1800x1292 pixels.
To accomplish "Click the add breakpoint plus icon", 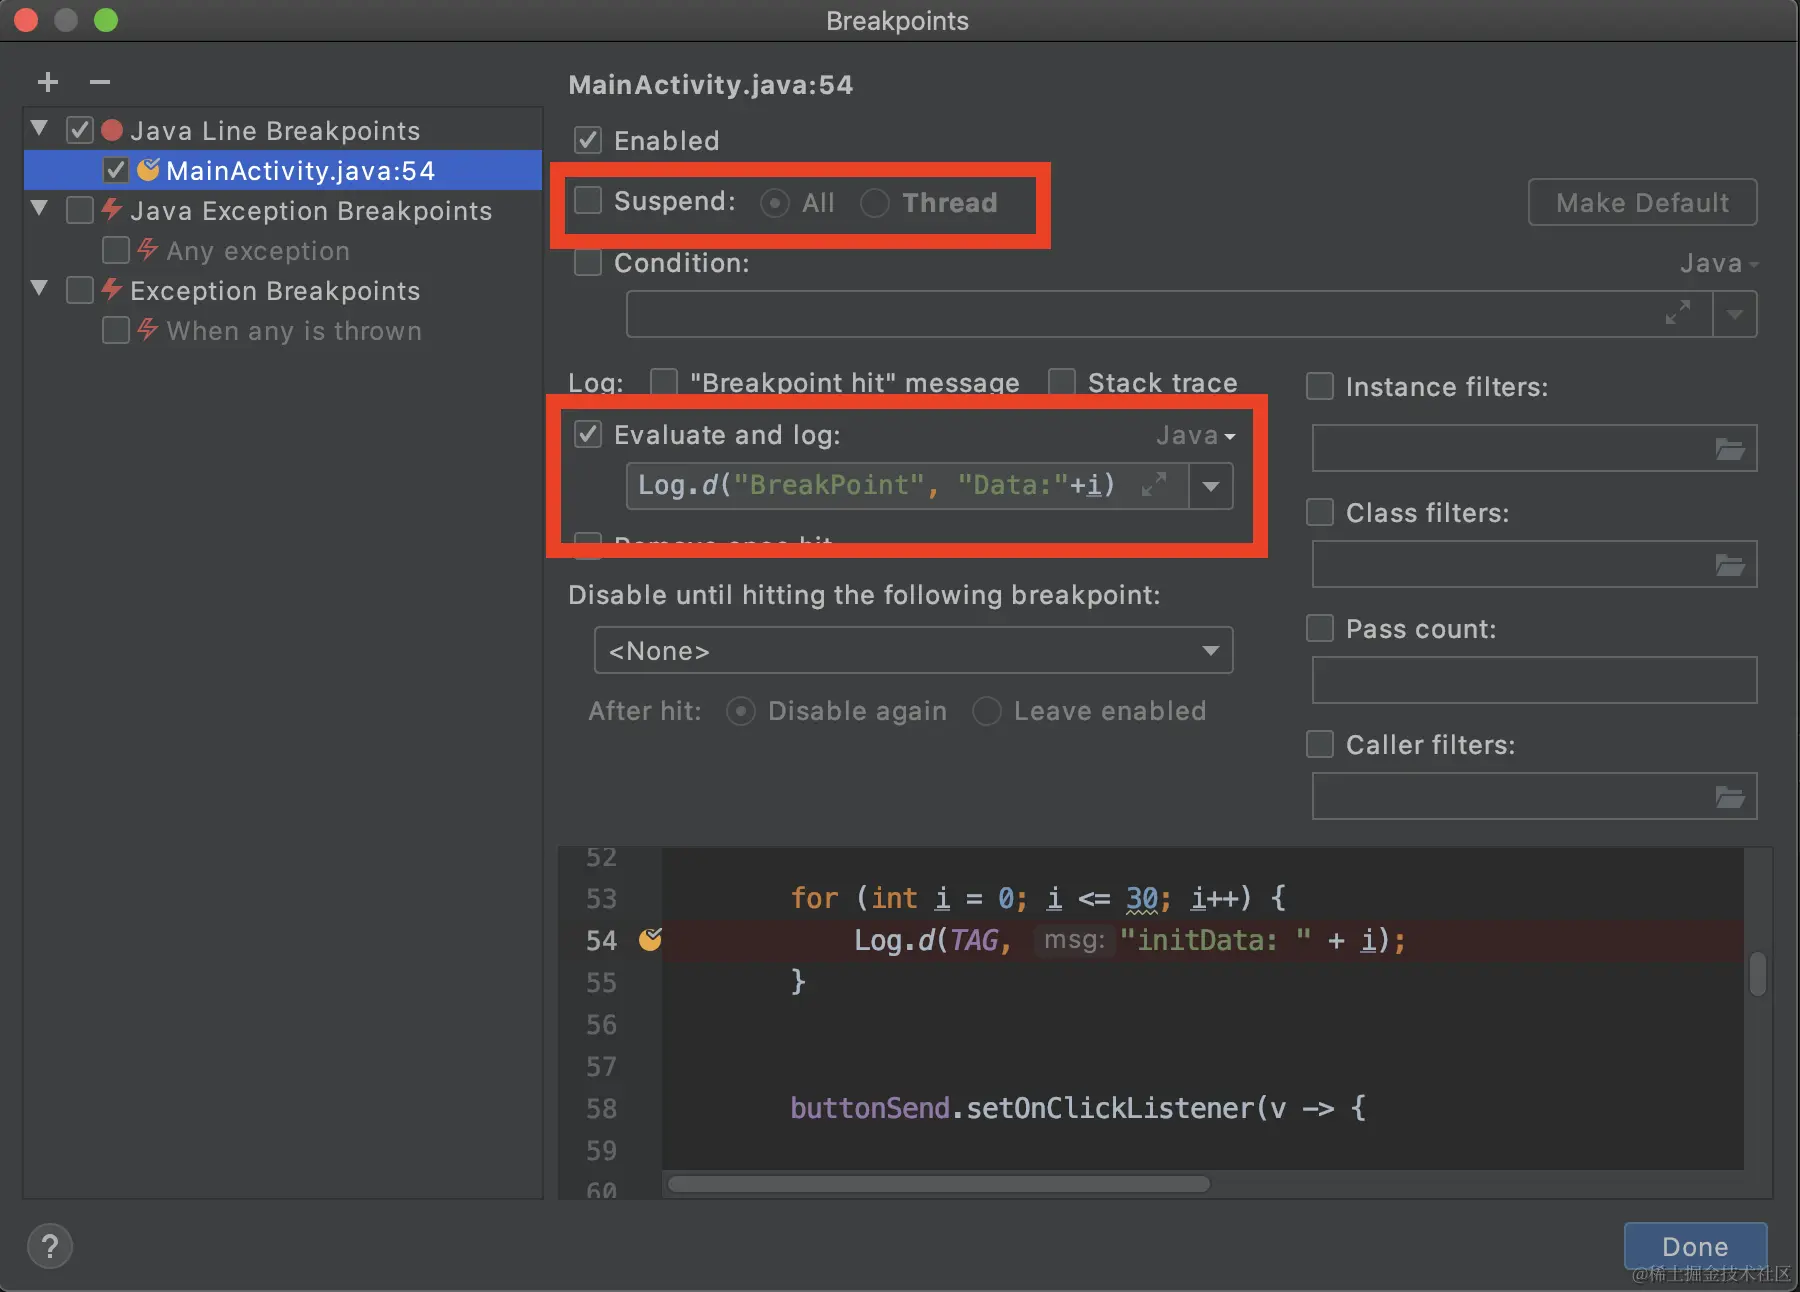I will point(47,82).
